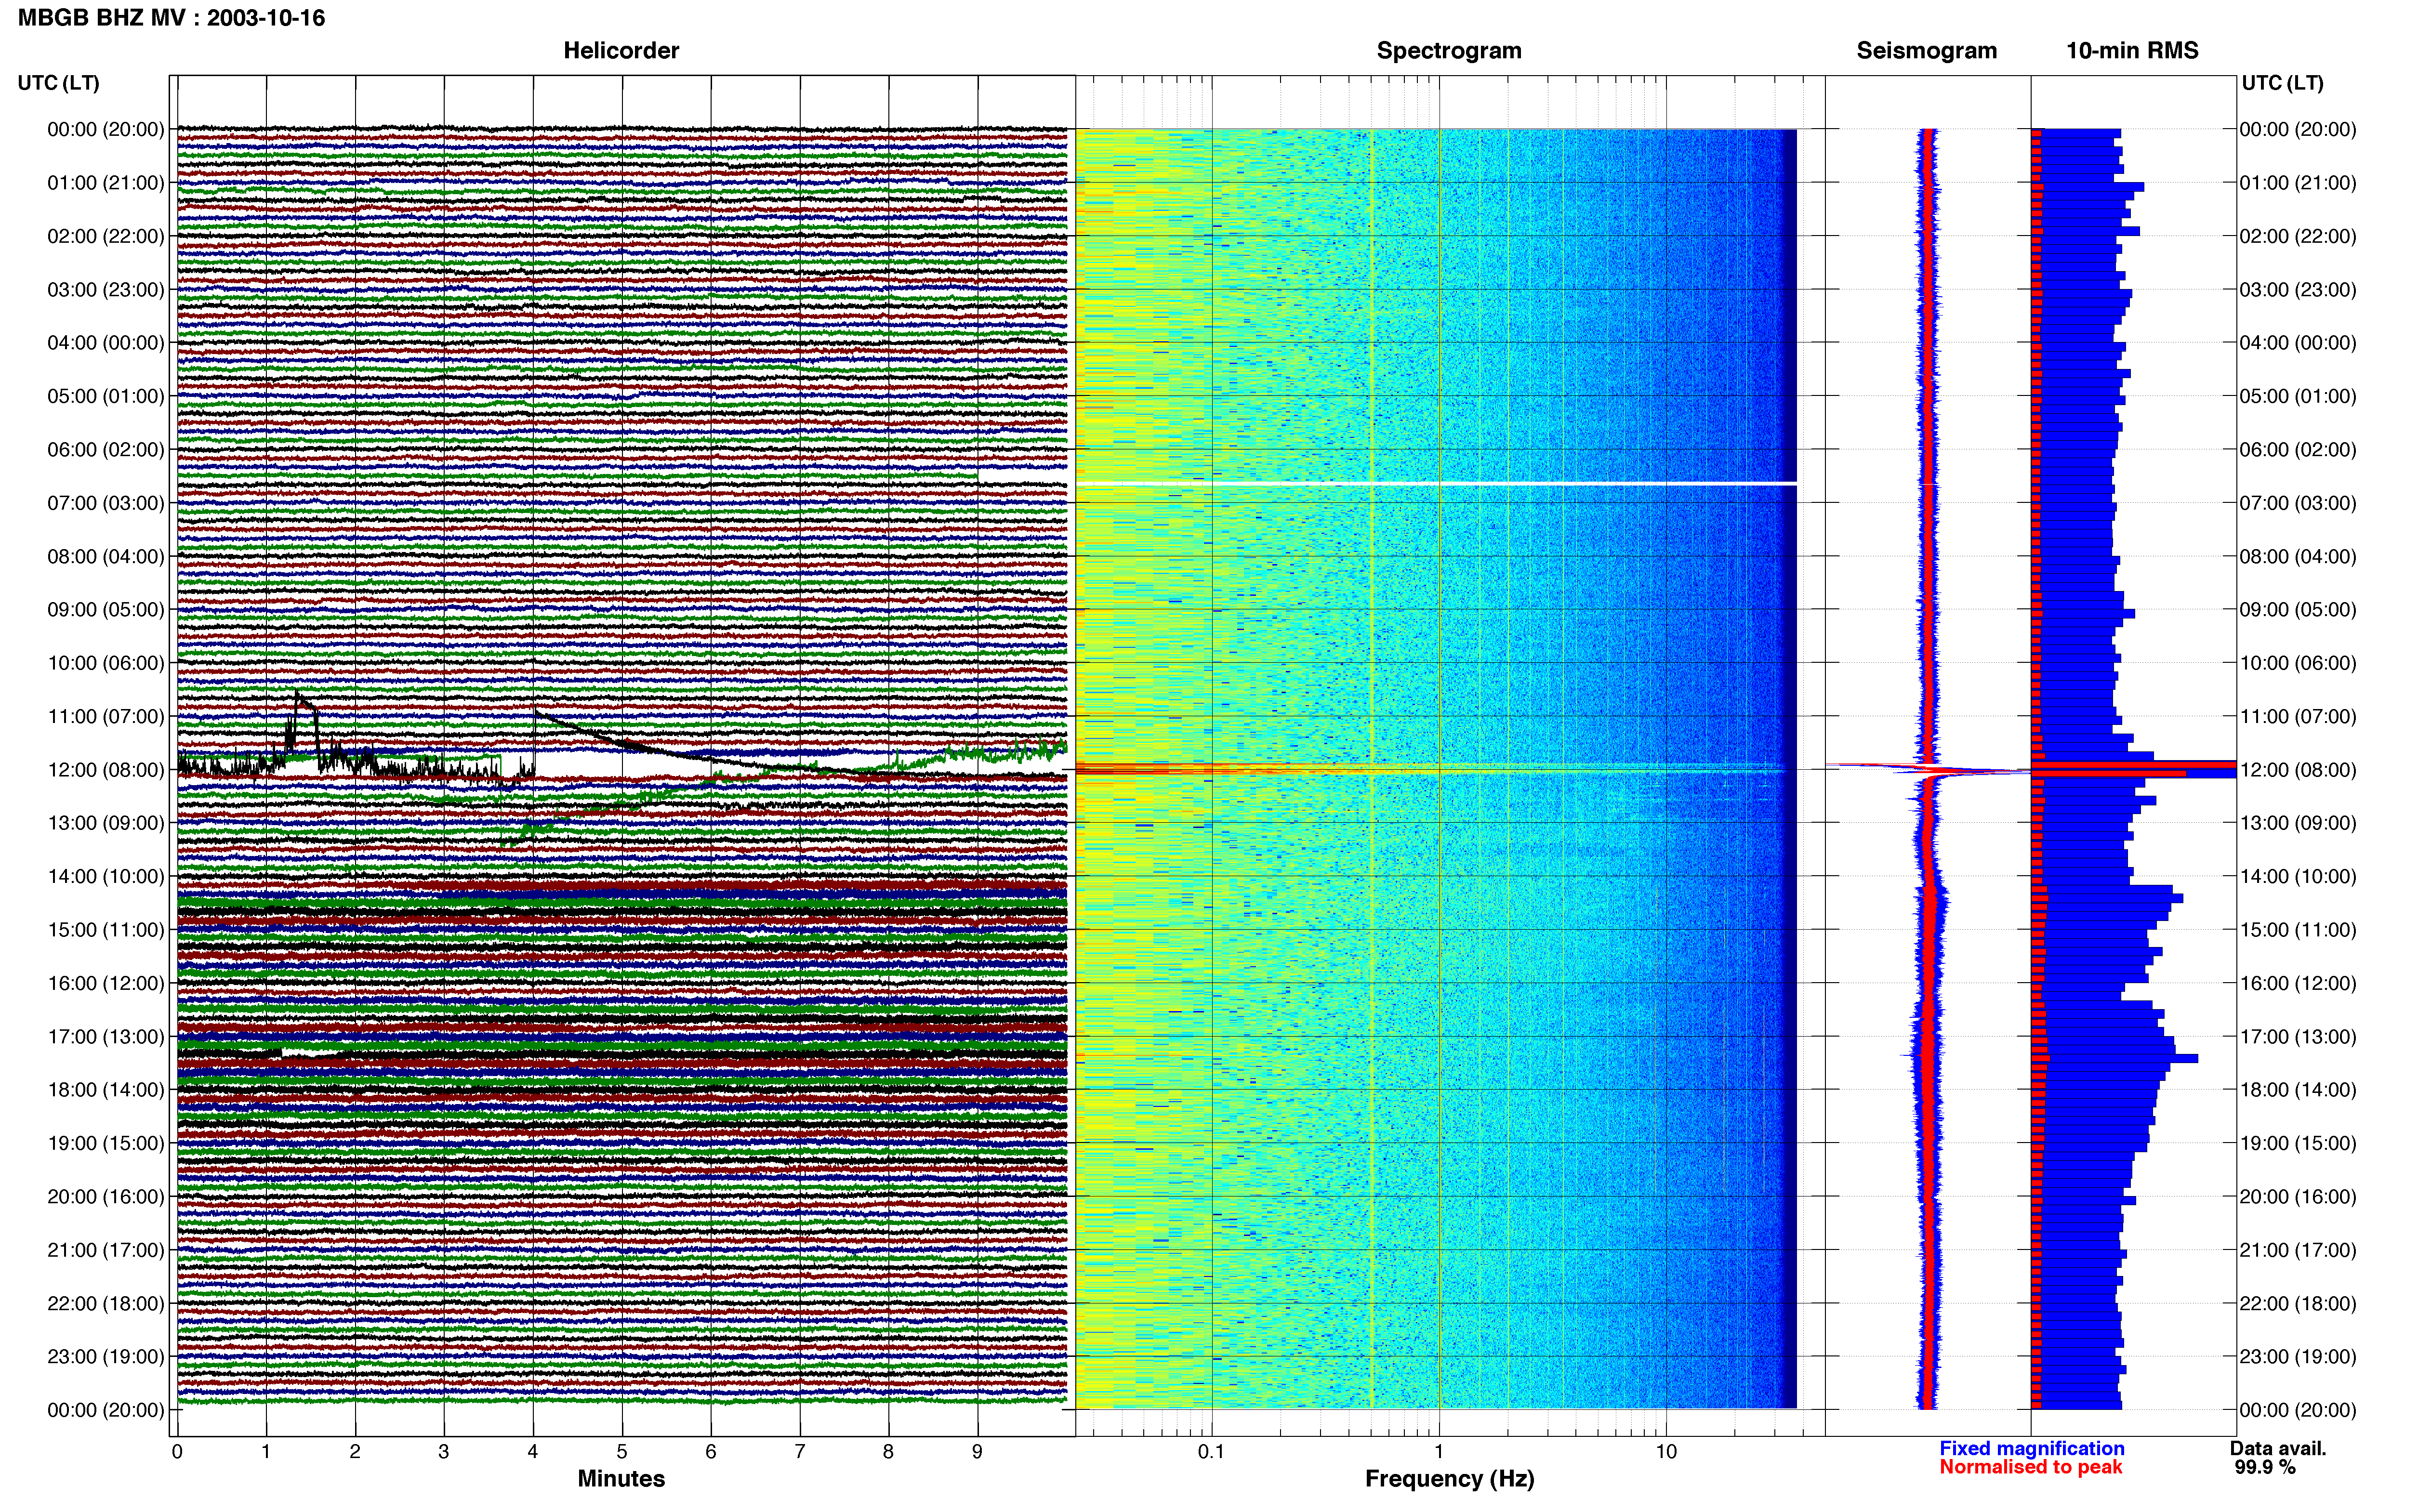Click the 'Normalised to peak' legend text
The image size is (2418, 1512).
pyautogui.click(x=2030, y=1468)
